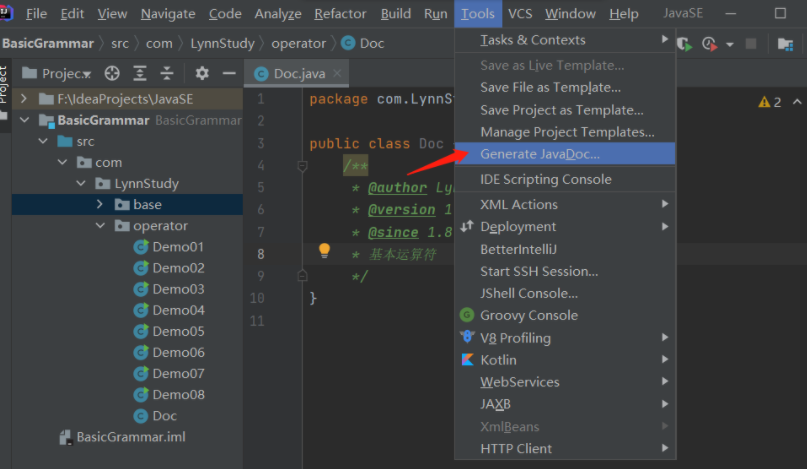
Task: Choose JShell Console...
Action: tap(565, 293)
